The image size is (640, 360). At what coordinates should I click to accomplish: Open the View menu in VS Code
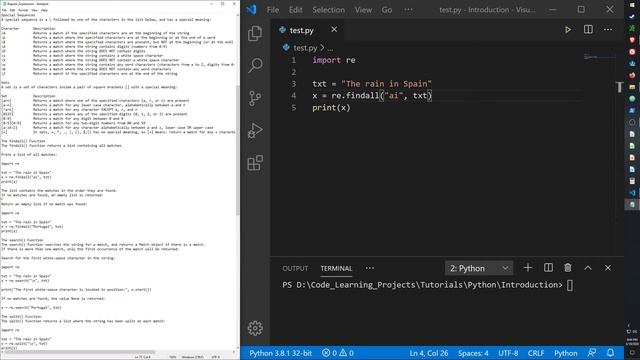[x=363, y=10]
